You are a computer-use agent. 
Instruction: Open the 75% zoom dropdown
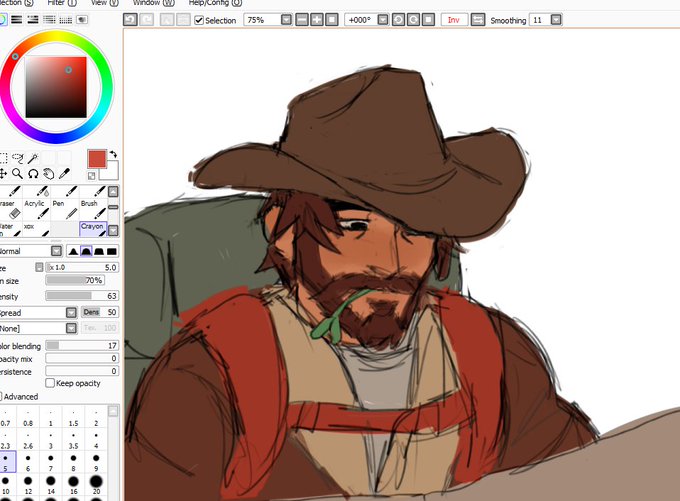(286, 20)
